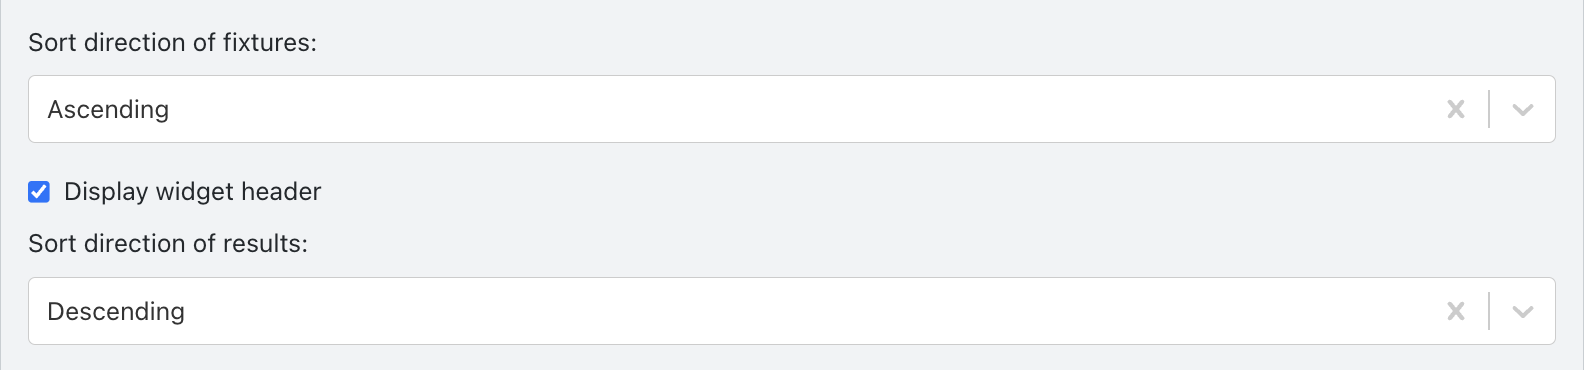The image size is (1586, 370).
Task: Select the Sort direction of results label
Action: (x=168, y=243)
